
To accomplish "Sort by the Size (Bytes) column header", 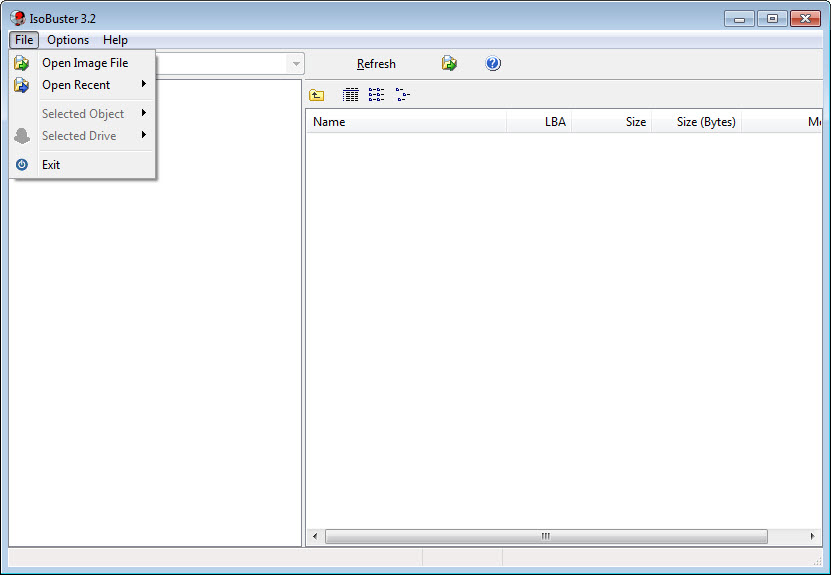I will pyautogui.click(x=696, y=122).
